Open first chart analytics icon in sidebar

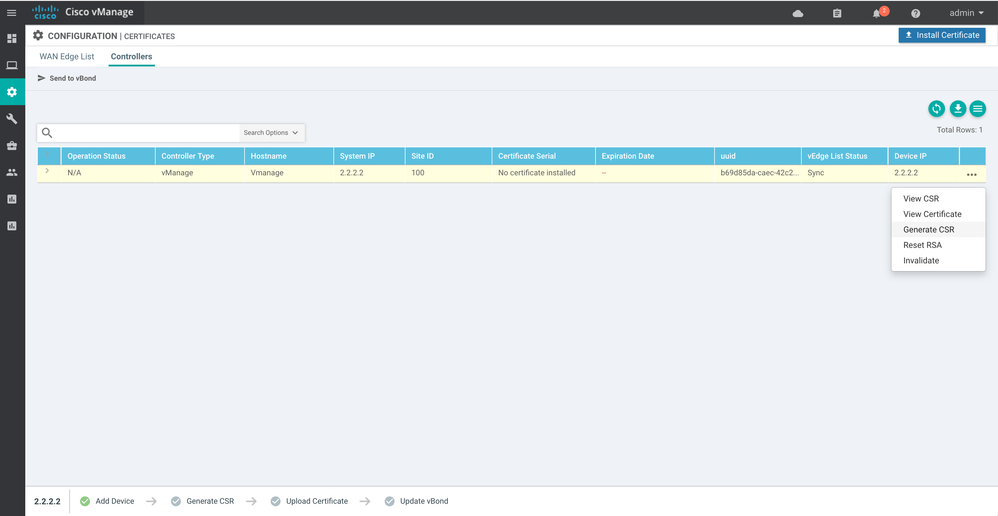(11, 199)
